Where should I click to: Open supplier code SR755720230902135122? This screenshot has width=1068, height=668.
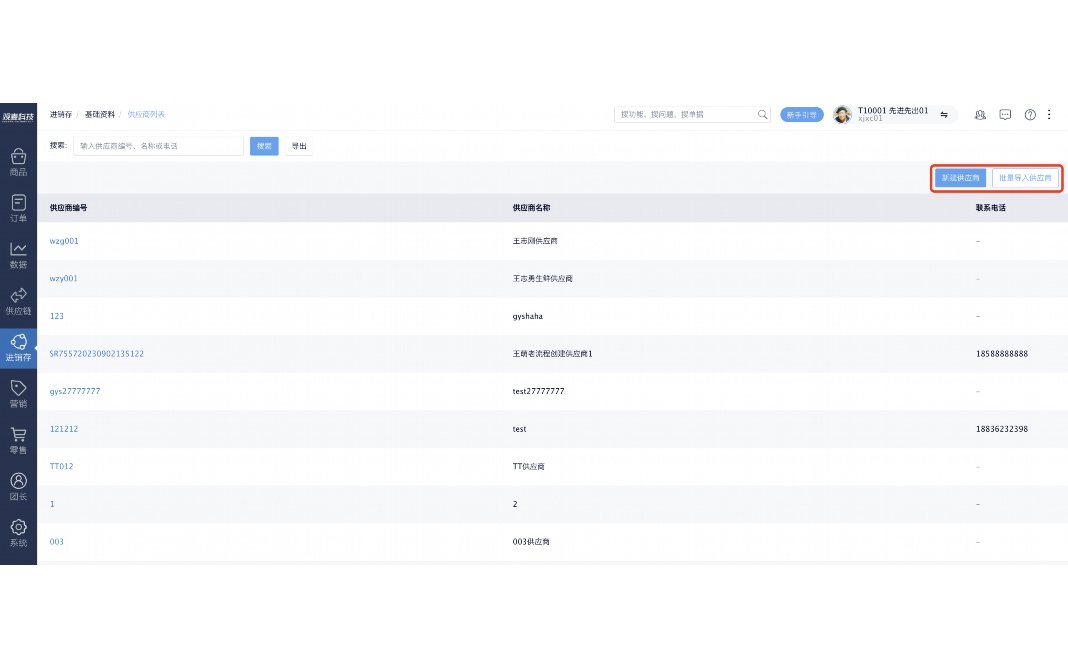click(x=97, y=353)
